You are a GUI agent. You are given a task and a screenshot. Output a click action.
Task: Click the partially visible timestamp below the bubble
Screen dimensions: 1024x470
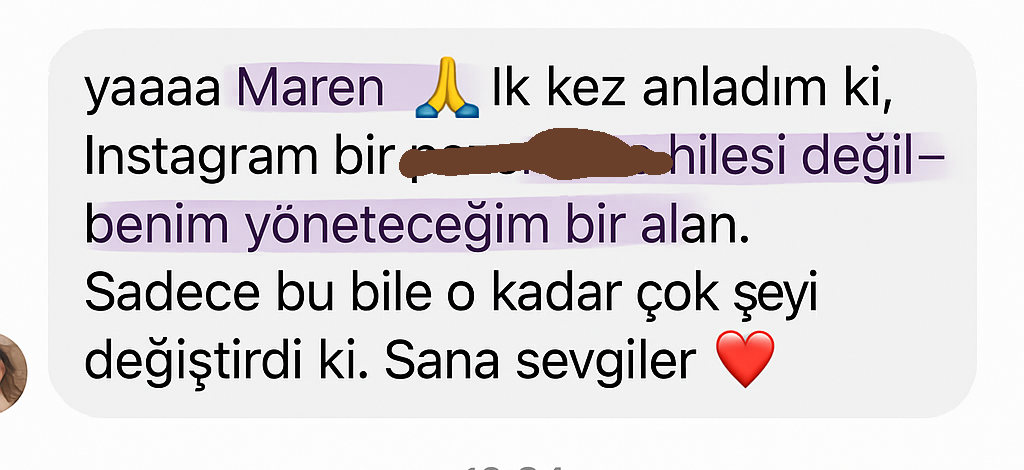click(x=514, y=466)
